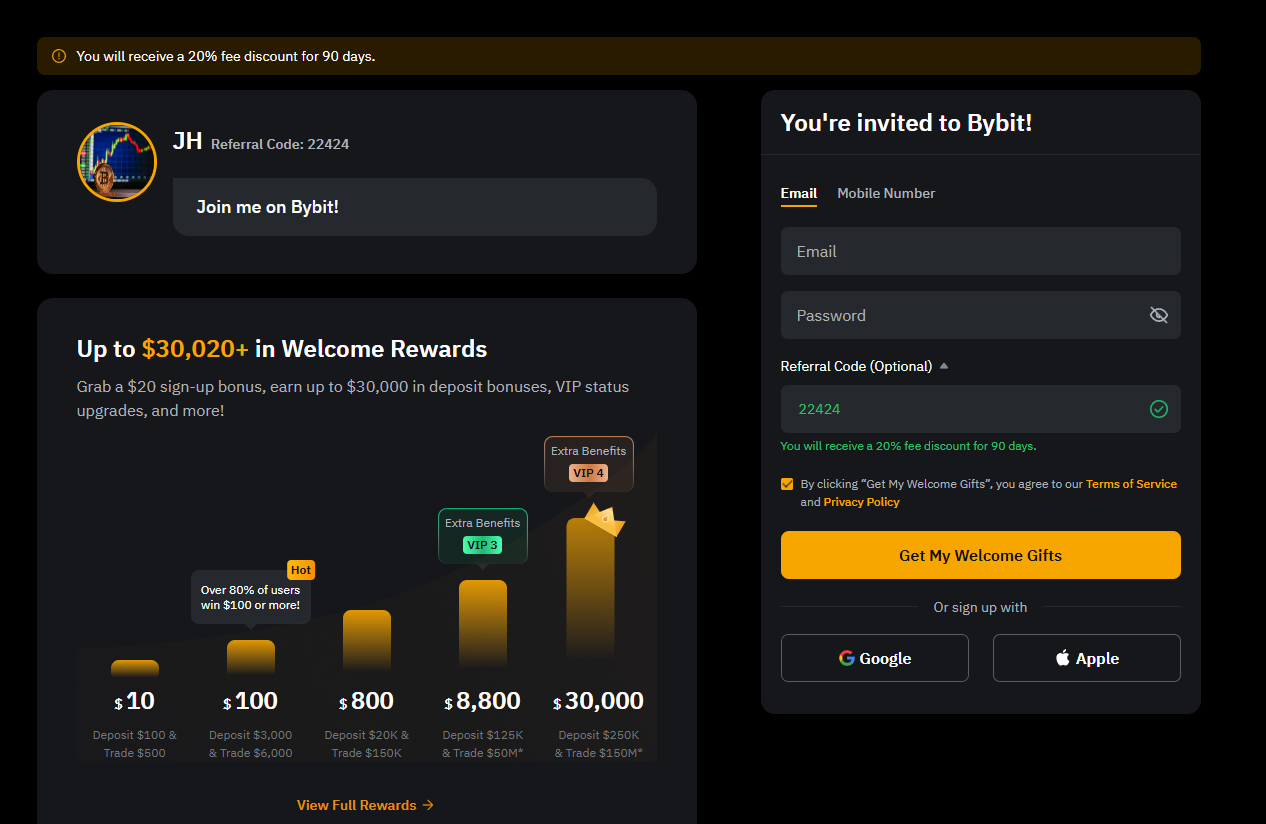Switch to the Email tab
Viewport: 1266px width, 824px height.
click(x=799, y=193)
